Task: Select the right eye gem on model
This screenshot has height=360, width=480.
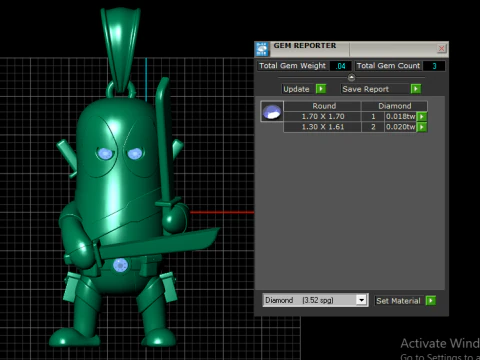Action: (135, 154)
